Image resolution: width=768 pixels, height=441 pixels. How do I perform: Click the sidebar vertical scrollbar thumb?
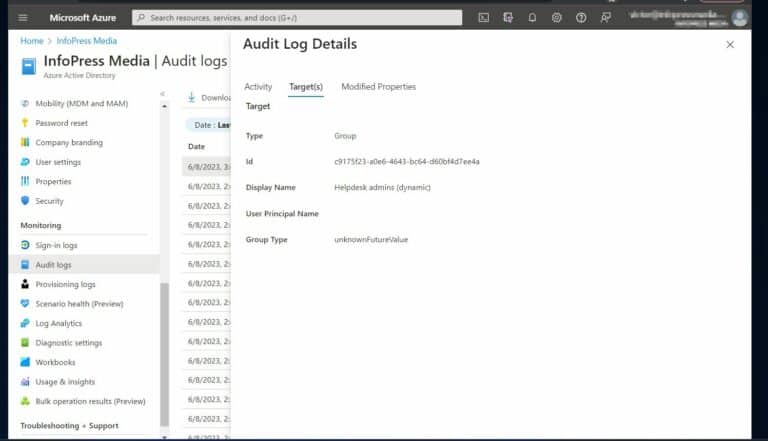pyautogui.click(x=165, y=355)
